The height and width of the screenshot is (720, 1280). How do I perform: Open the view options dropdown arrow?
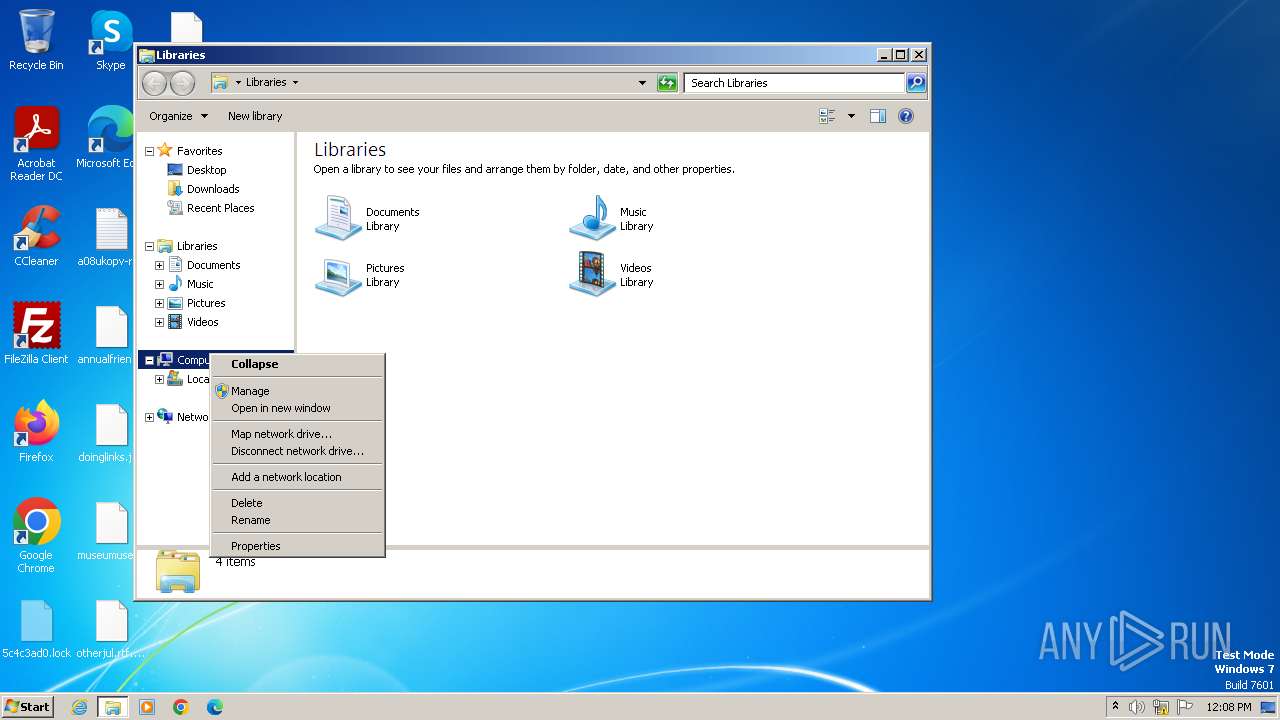click(851, 116)
